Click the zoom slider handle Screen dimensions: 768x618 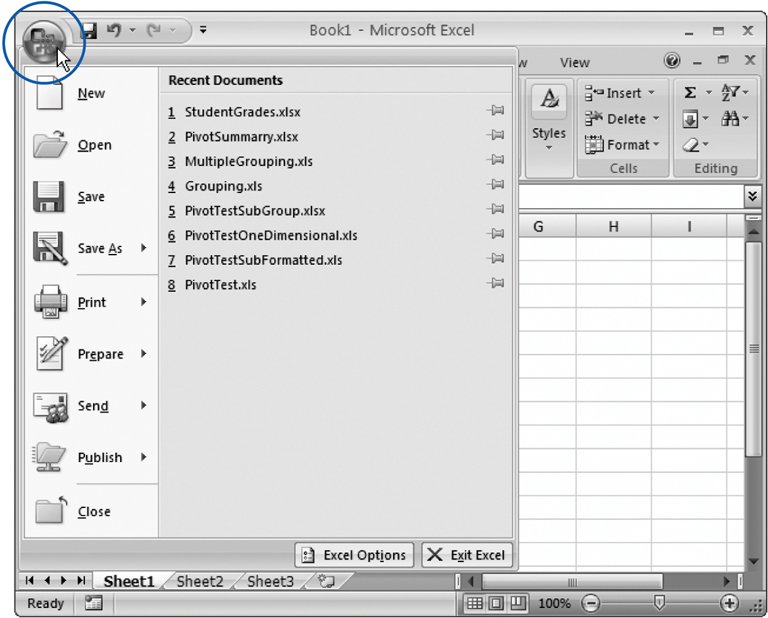point(659,603)
